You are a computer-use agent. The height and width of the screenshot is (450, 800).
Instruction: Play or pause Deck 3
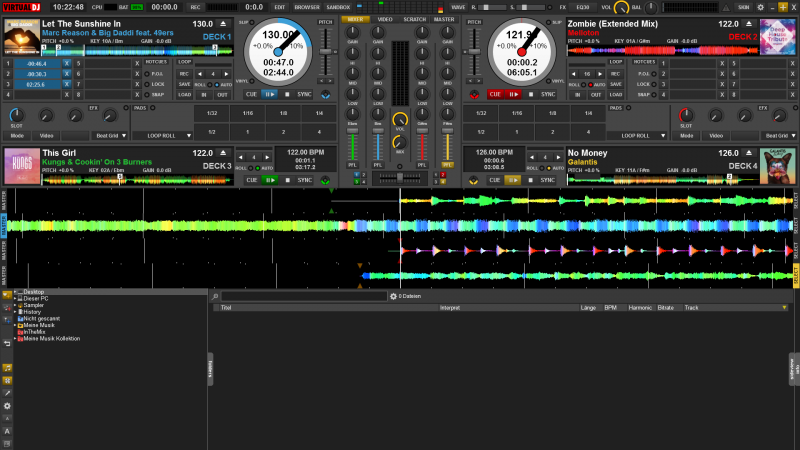(x=269, y=180)
